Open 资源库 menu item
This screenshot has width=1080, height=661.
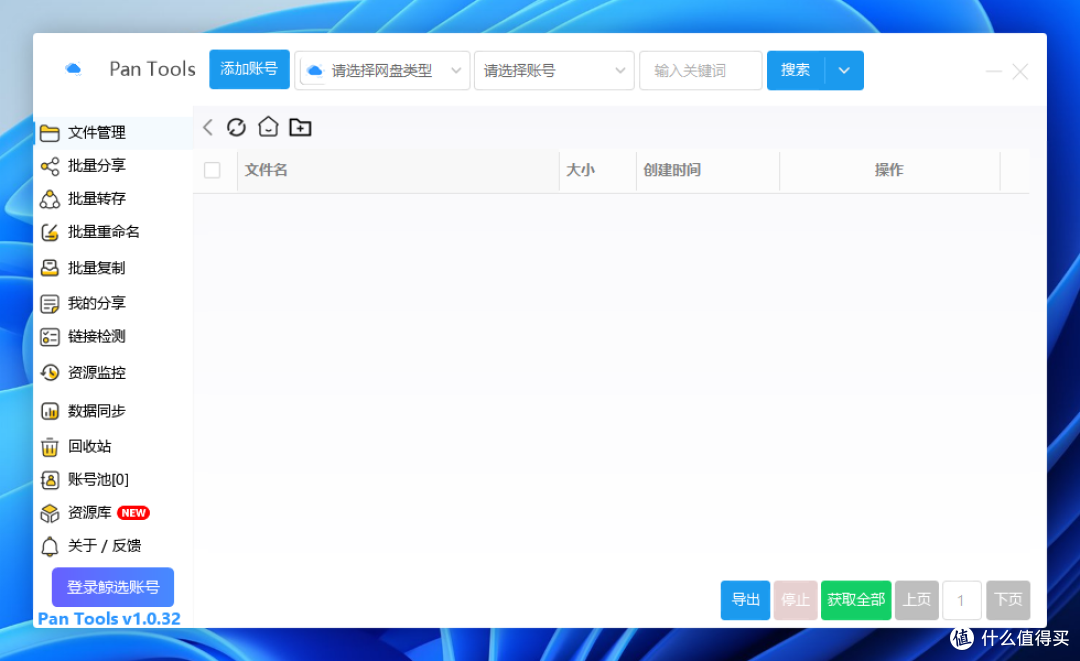(113, 513)
